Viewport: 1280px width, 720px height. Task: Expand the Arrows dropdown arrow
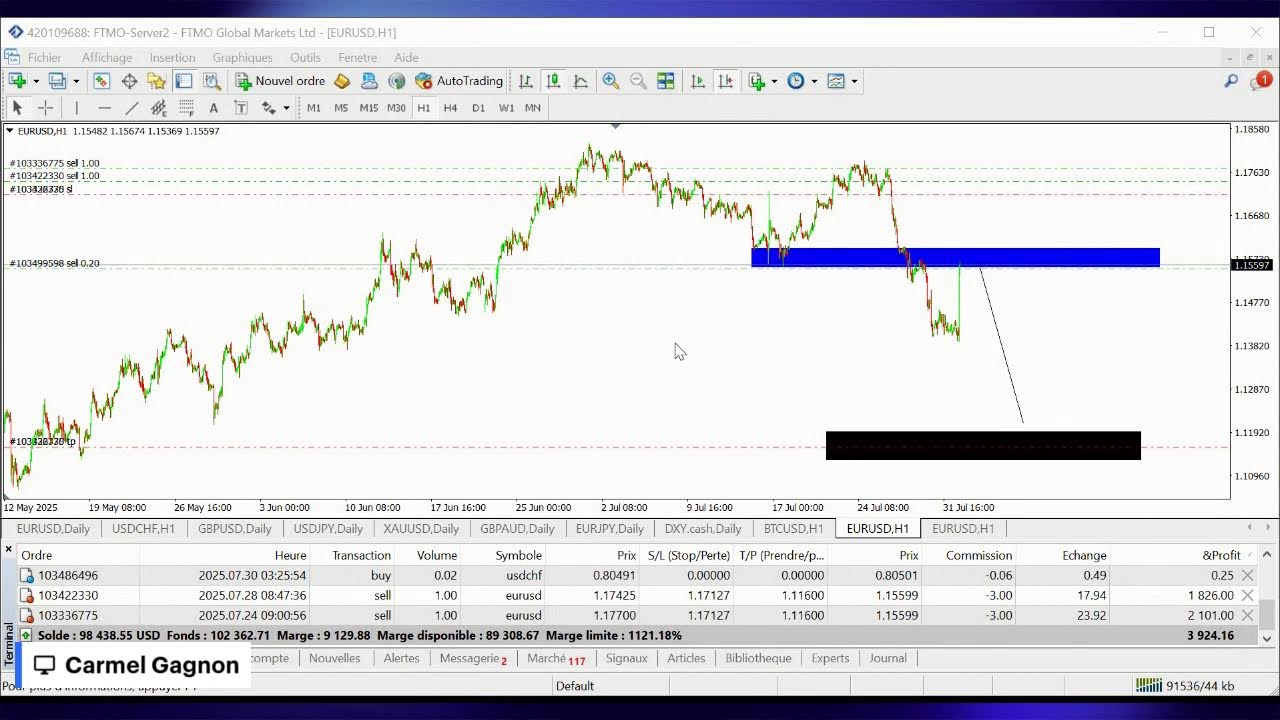click(x=286, y=108)
